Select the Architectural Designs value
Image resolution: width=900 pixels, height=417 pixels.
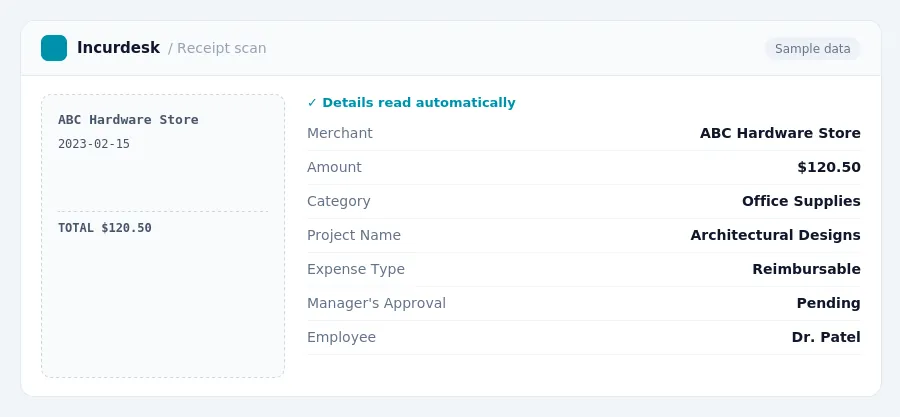(x=775, y=235)
